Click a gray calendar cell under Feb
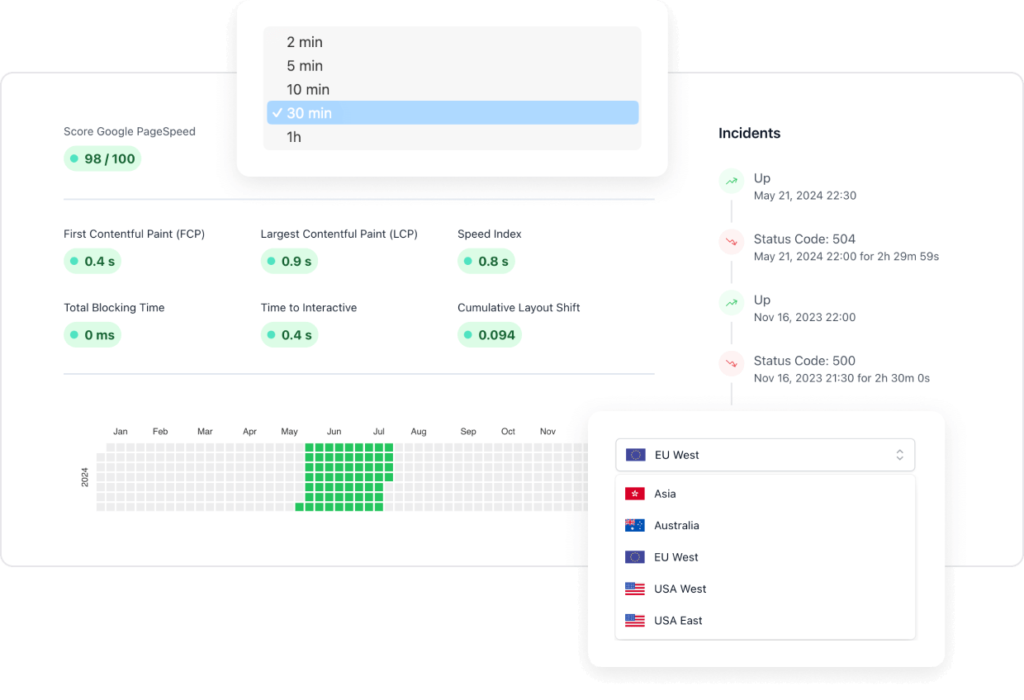1024x700 pixels. point(160,472)
